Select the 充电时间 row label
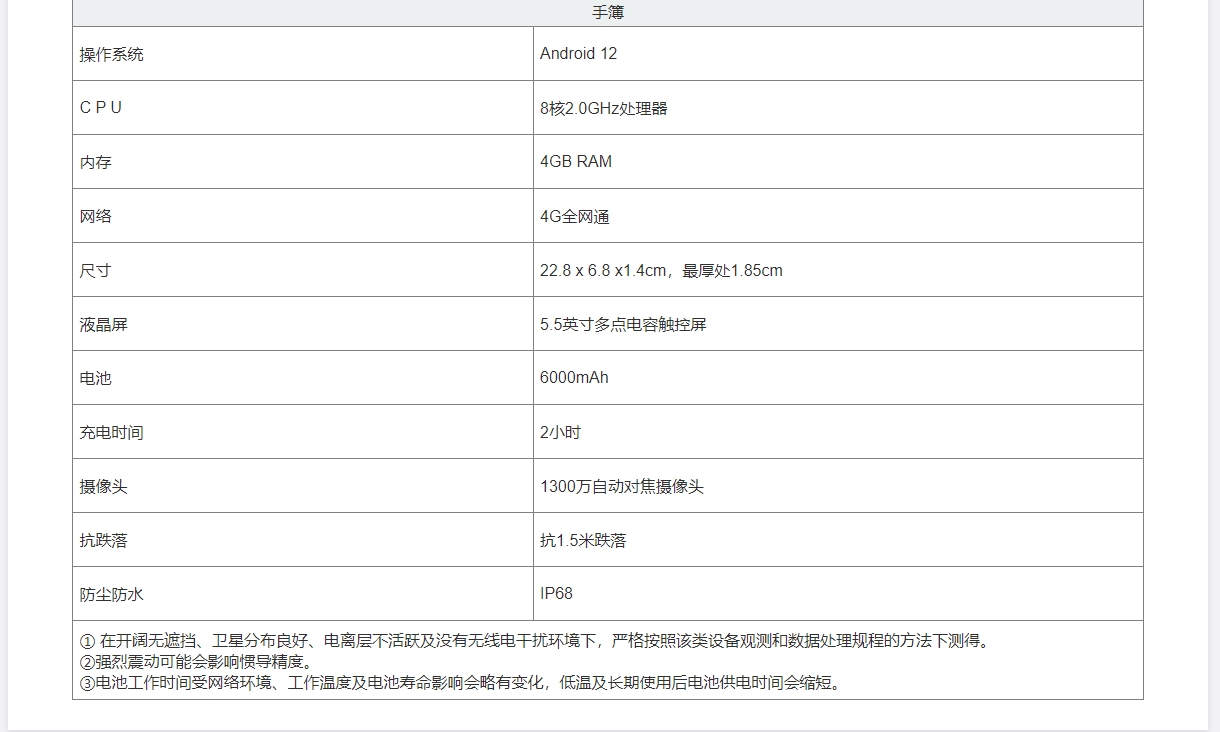1220x732 pixels. pos(112,432)
